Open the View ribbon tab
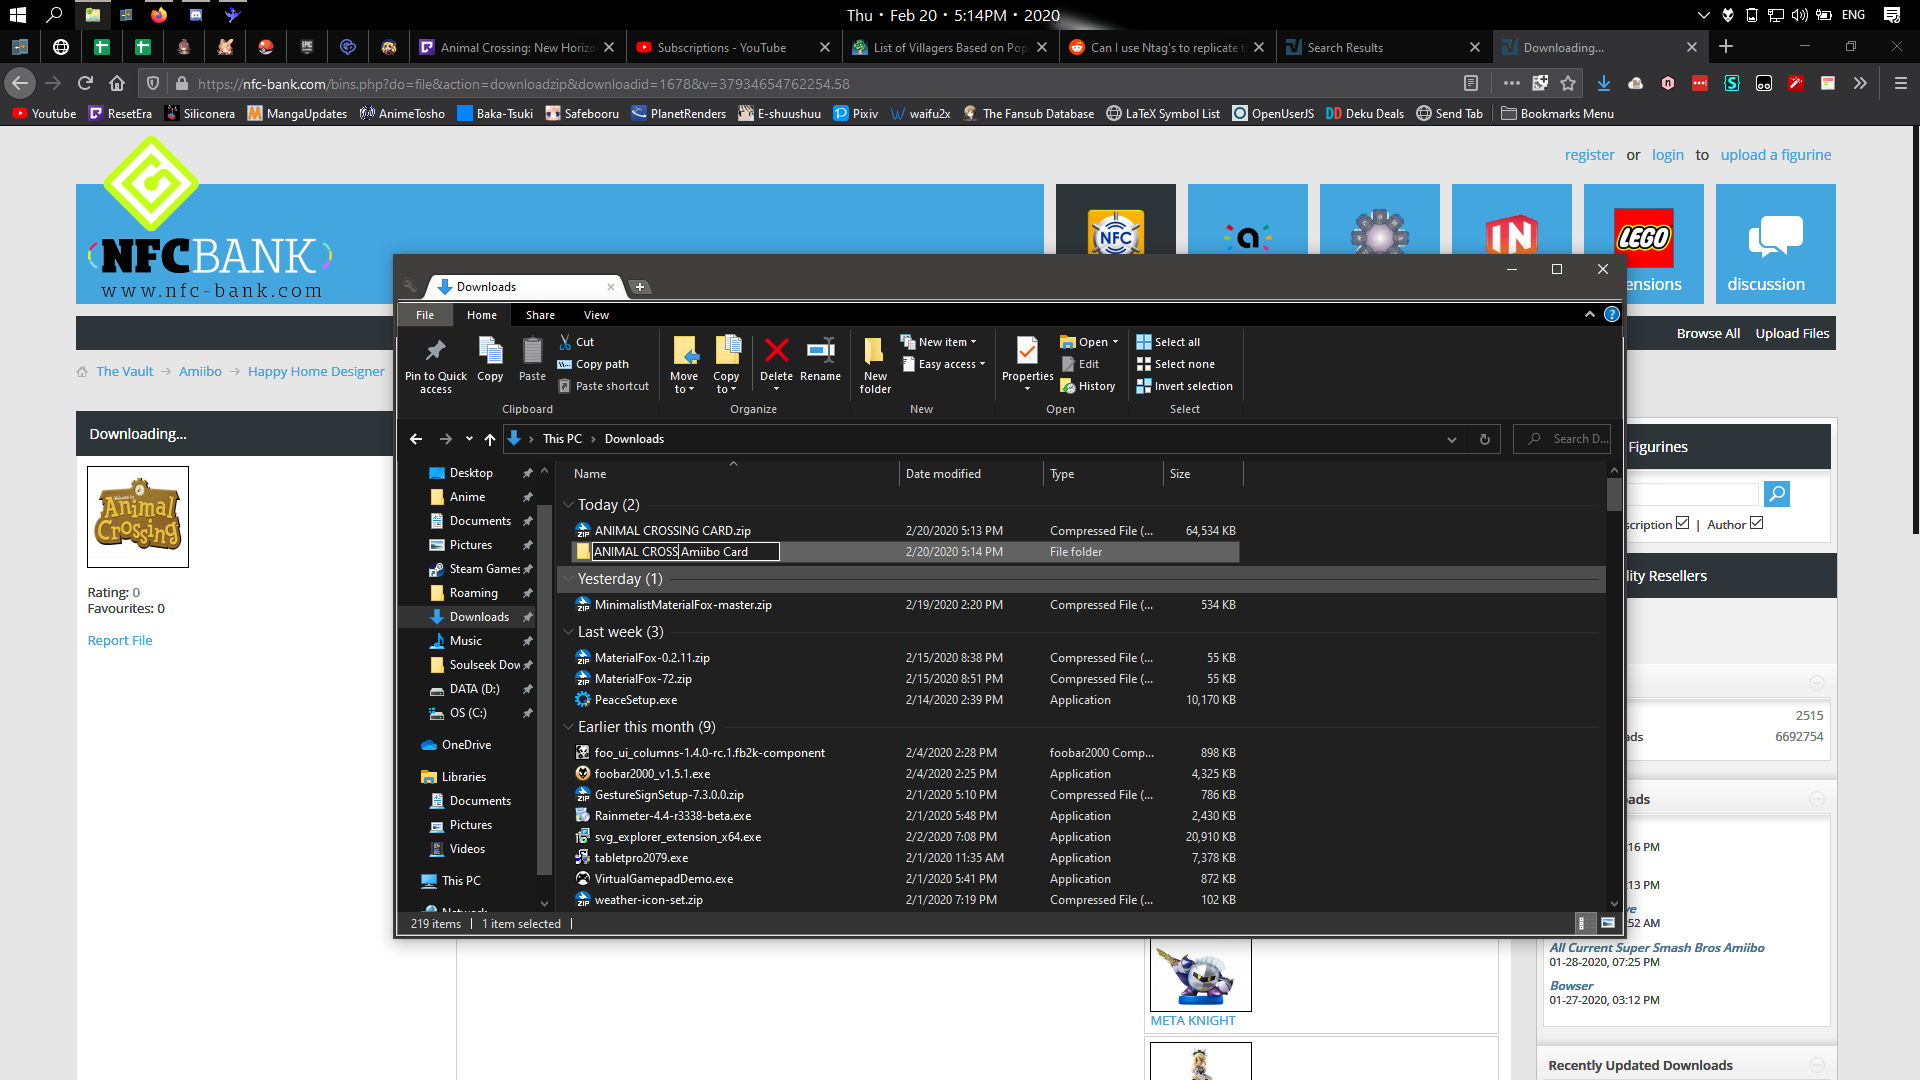 [x=596, y=315]
